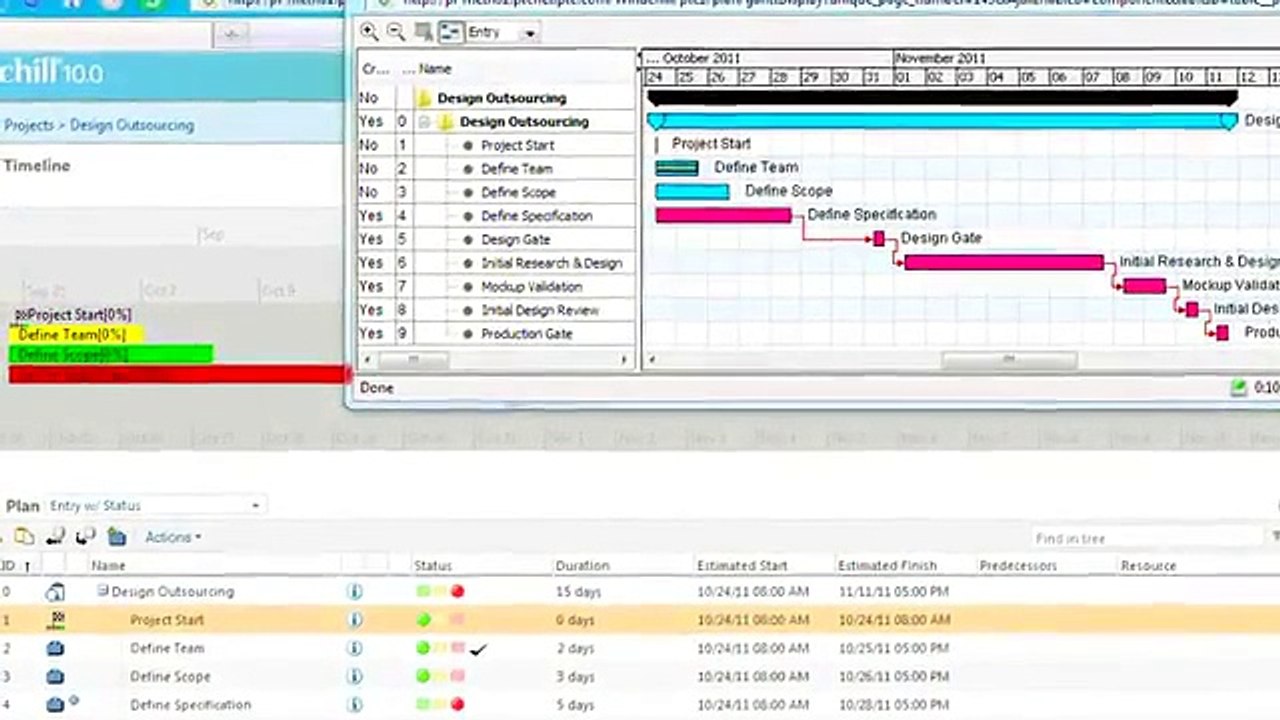Click the cyan Define Scope Gantt bar
The height and width of the screenshot is (720, 1280).
692,192
